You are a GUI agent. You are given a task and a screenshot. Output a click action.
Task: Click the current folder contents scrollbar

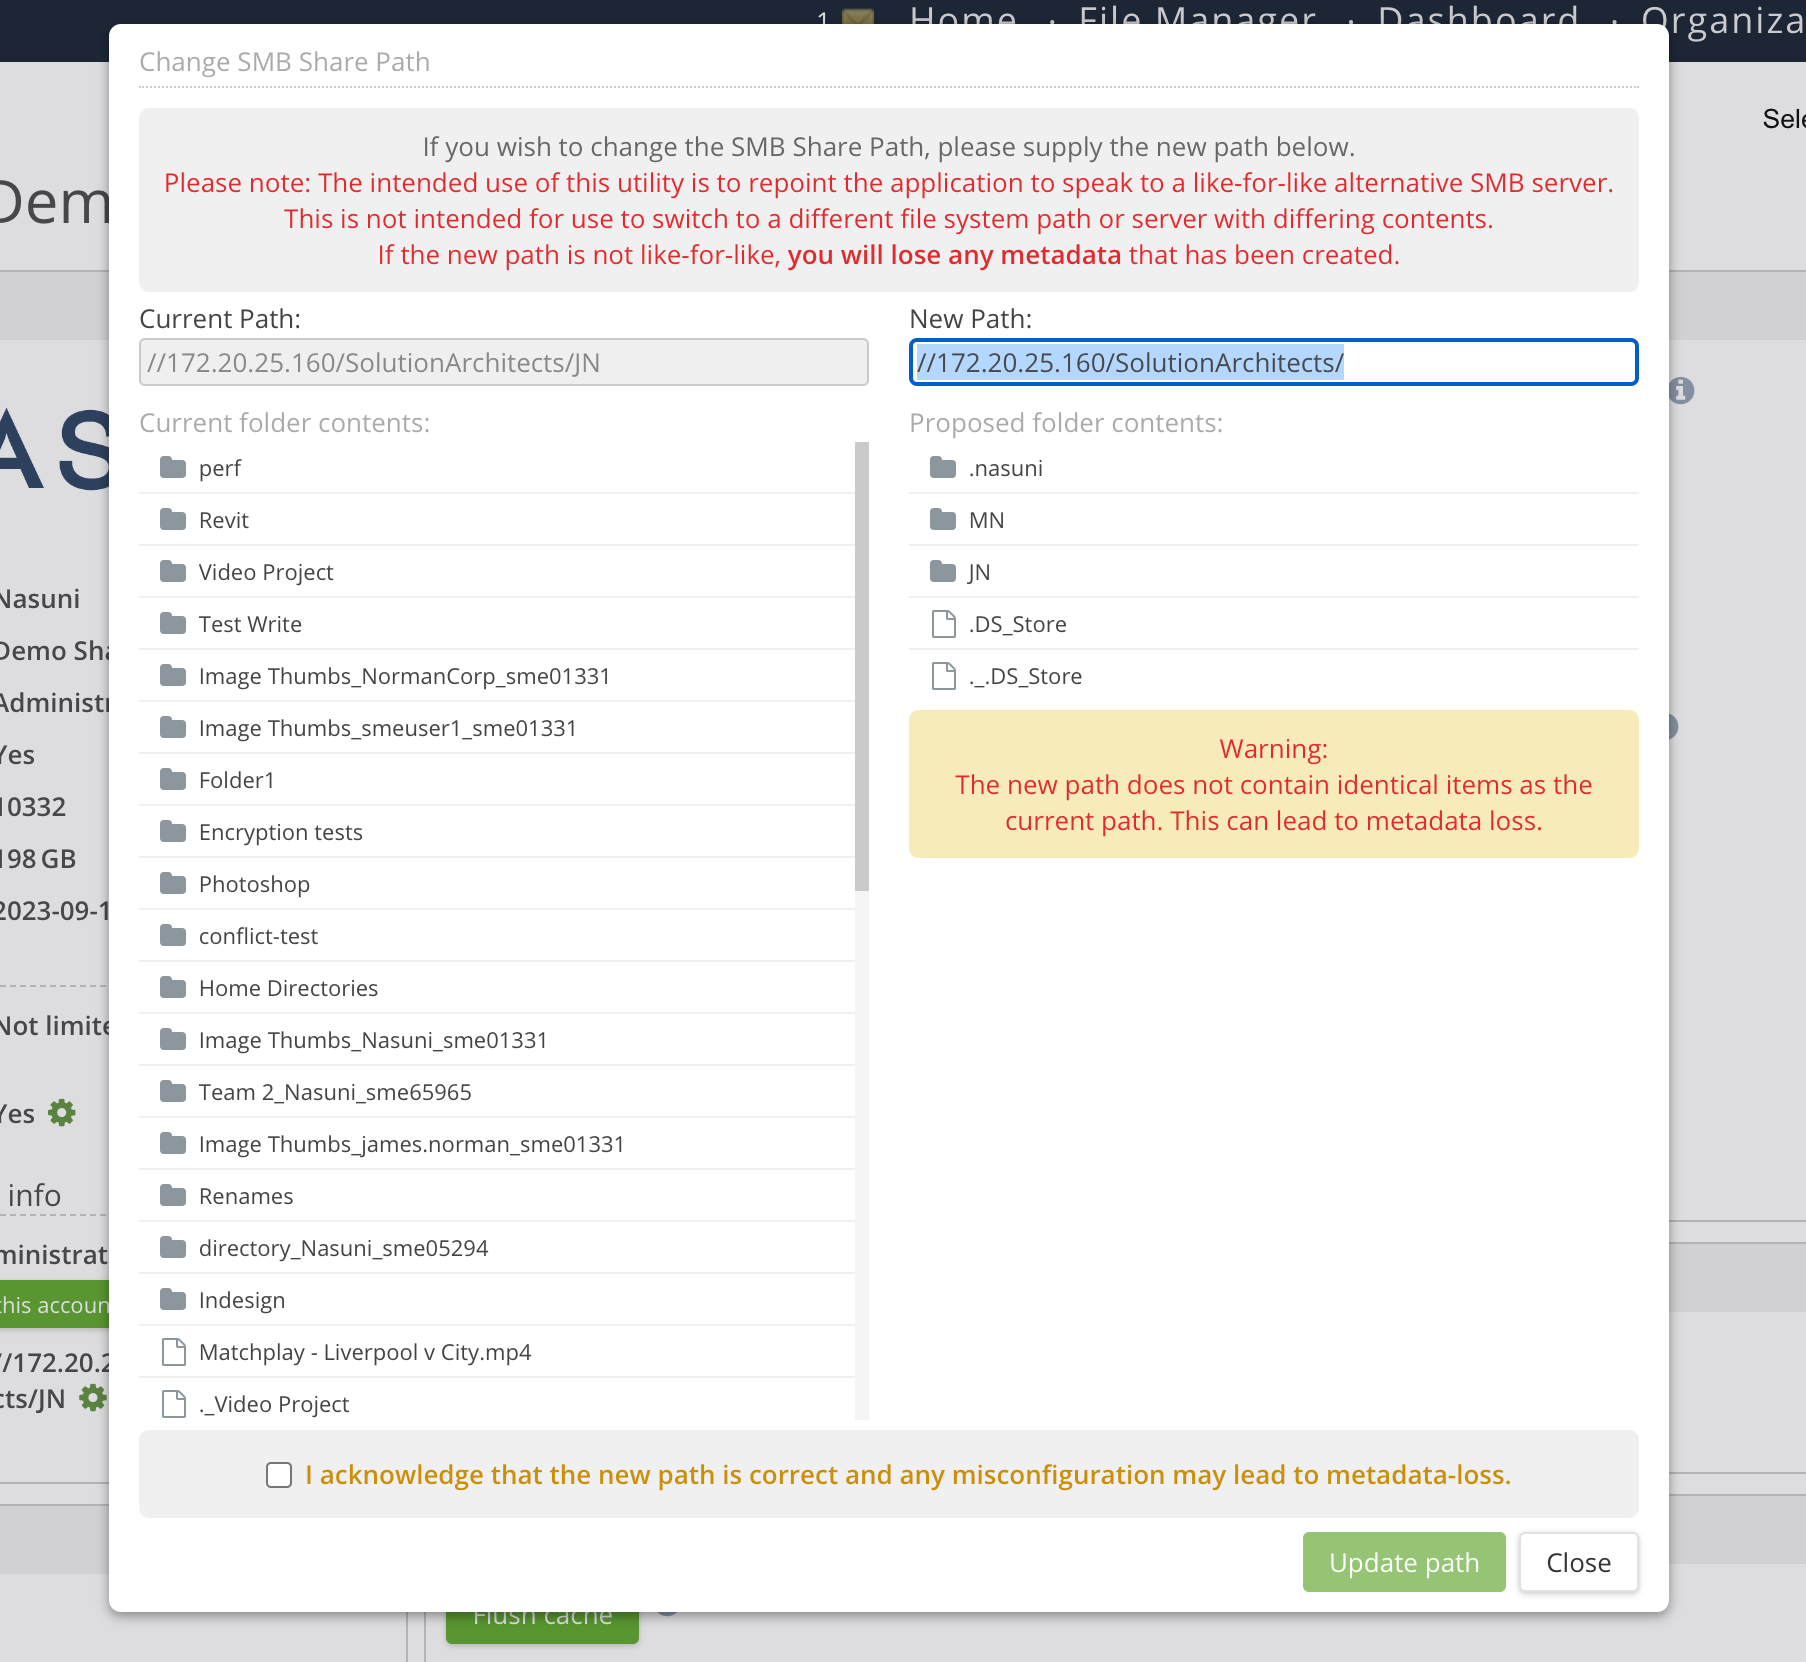point(862,666)
